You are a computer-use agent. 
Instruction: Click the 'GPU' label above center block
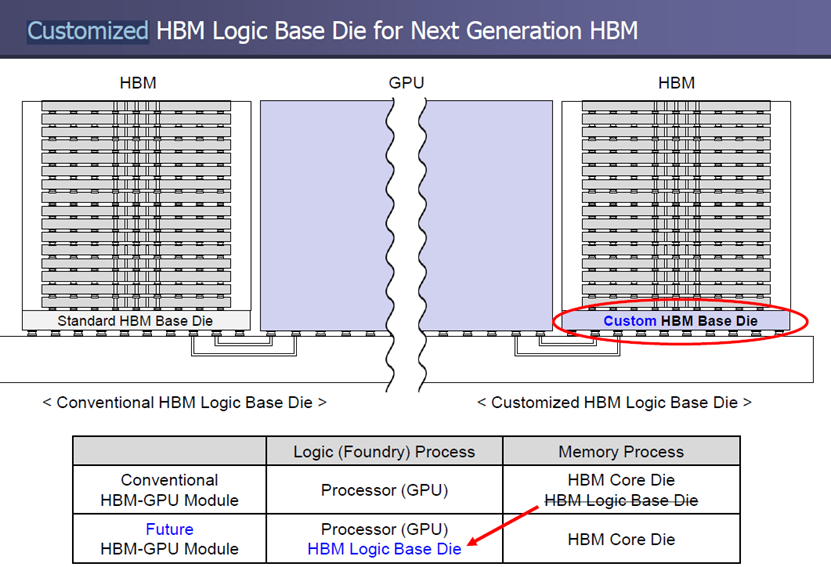[406, 83]
